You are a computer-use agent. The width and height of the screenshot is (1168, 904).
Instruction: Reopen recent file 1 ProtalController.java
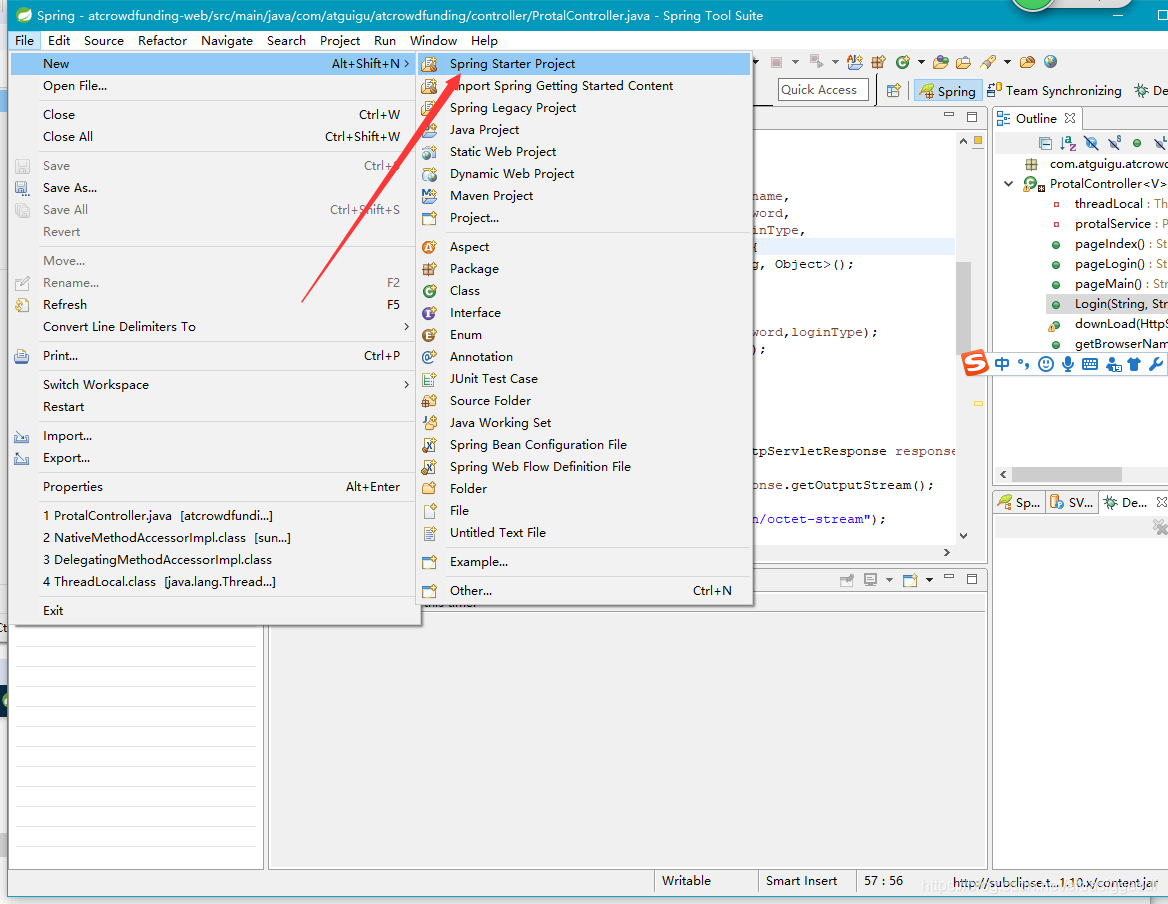pos(212,516)
